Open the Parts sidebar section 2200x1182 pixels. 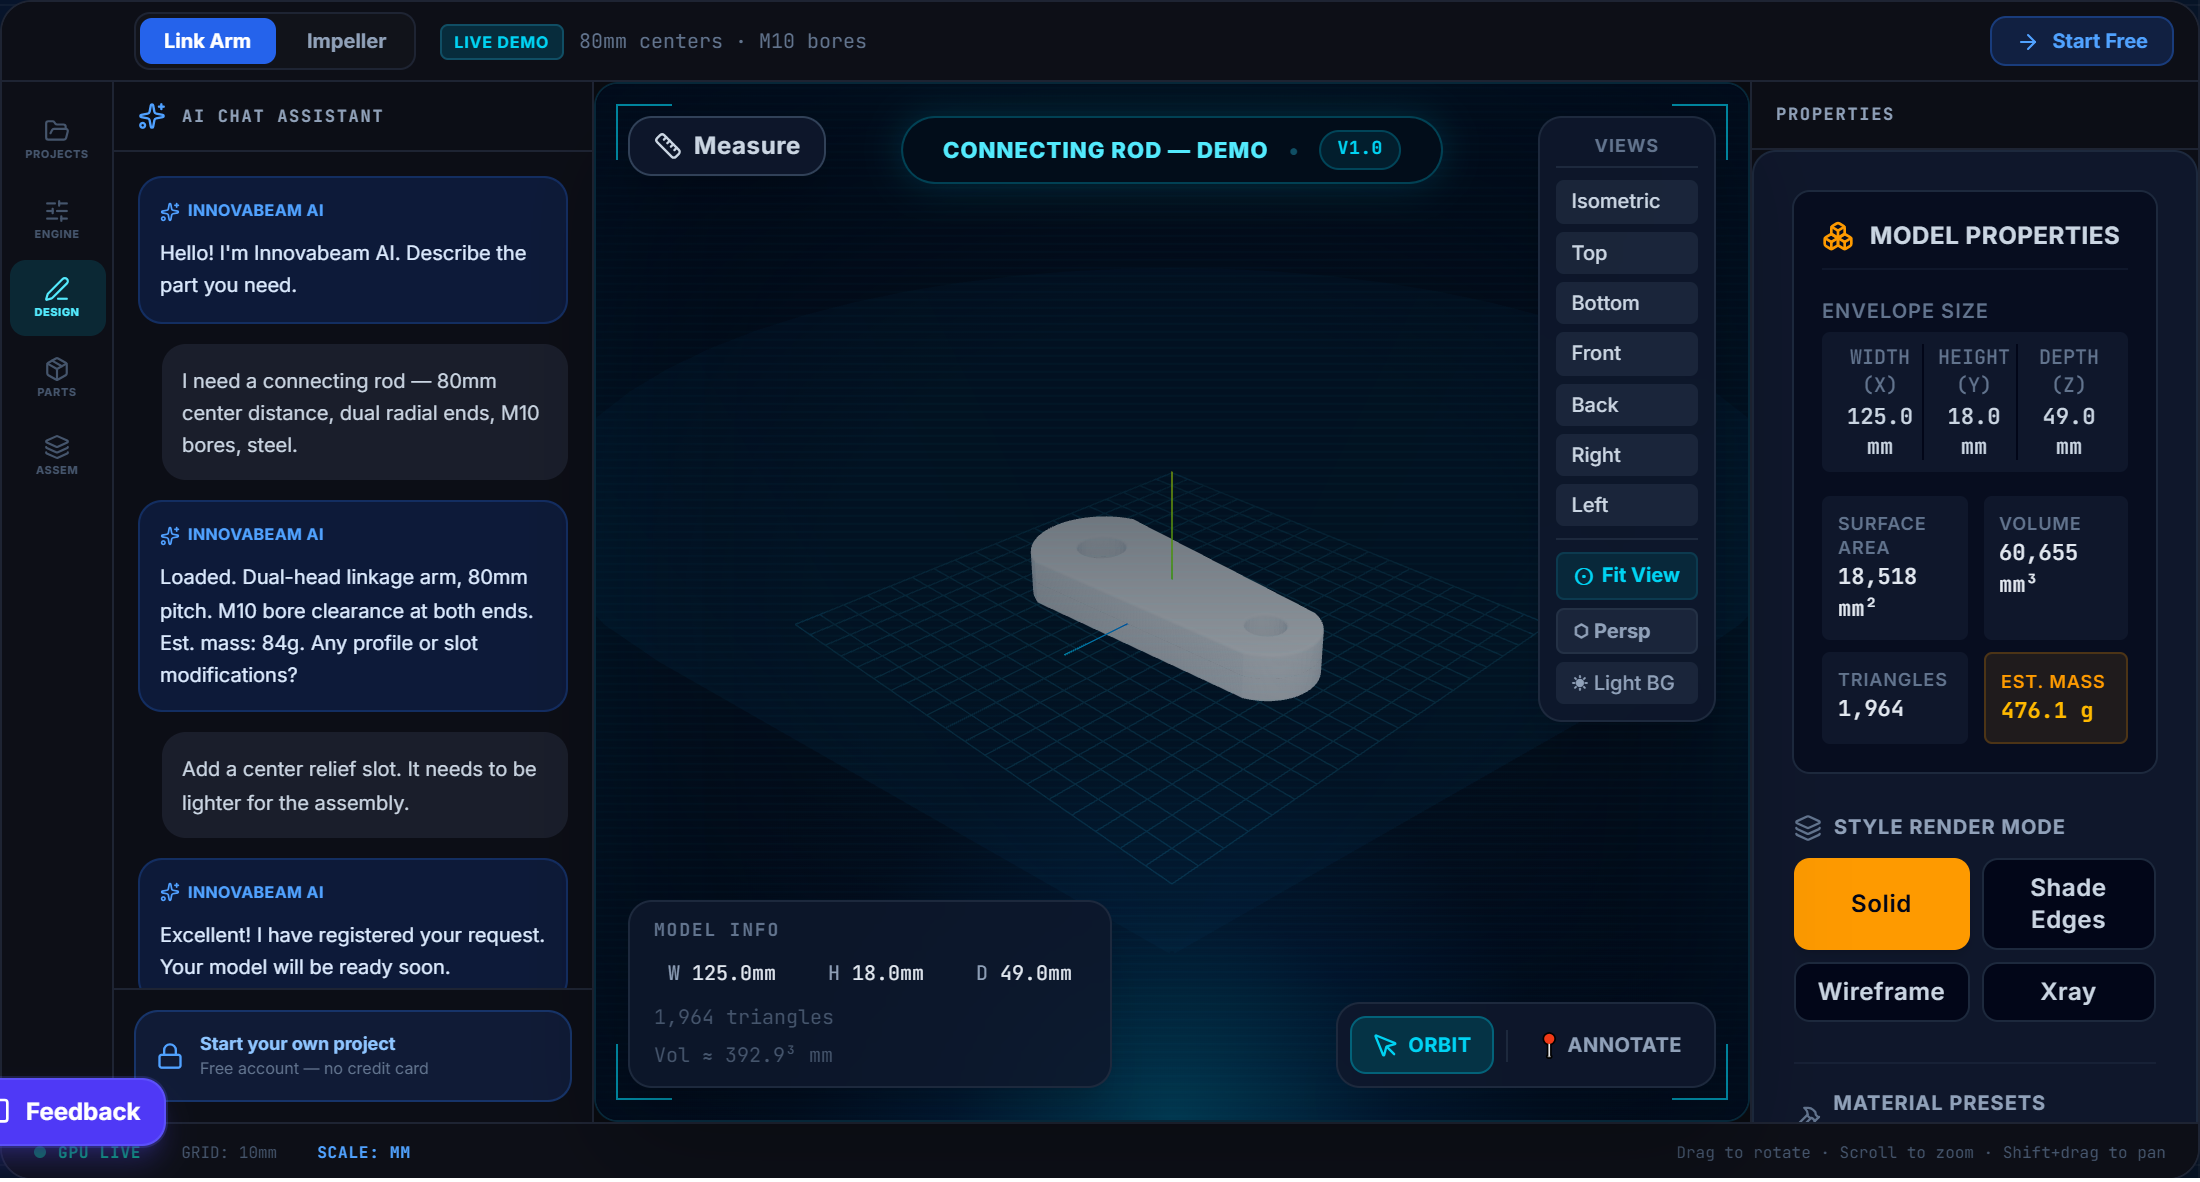pos(57,377)
